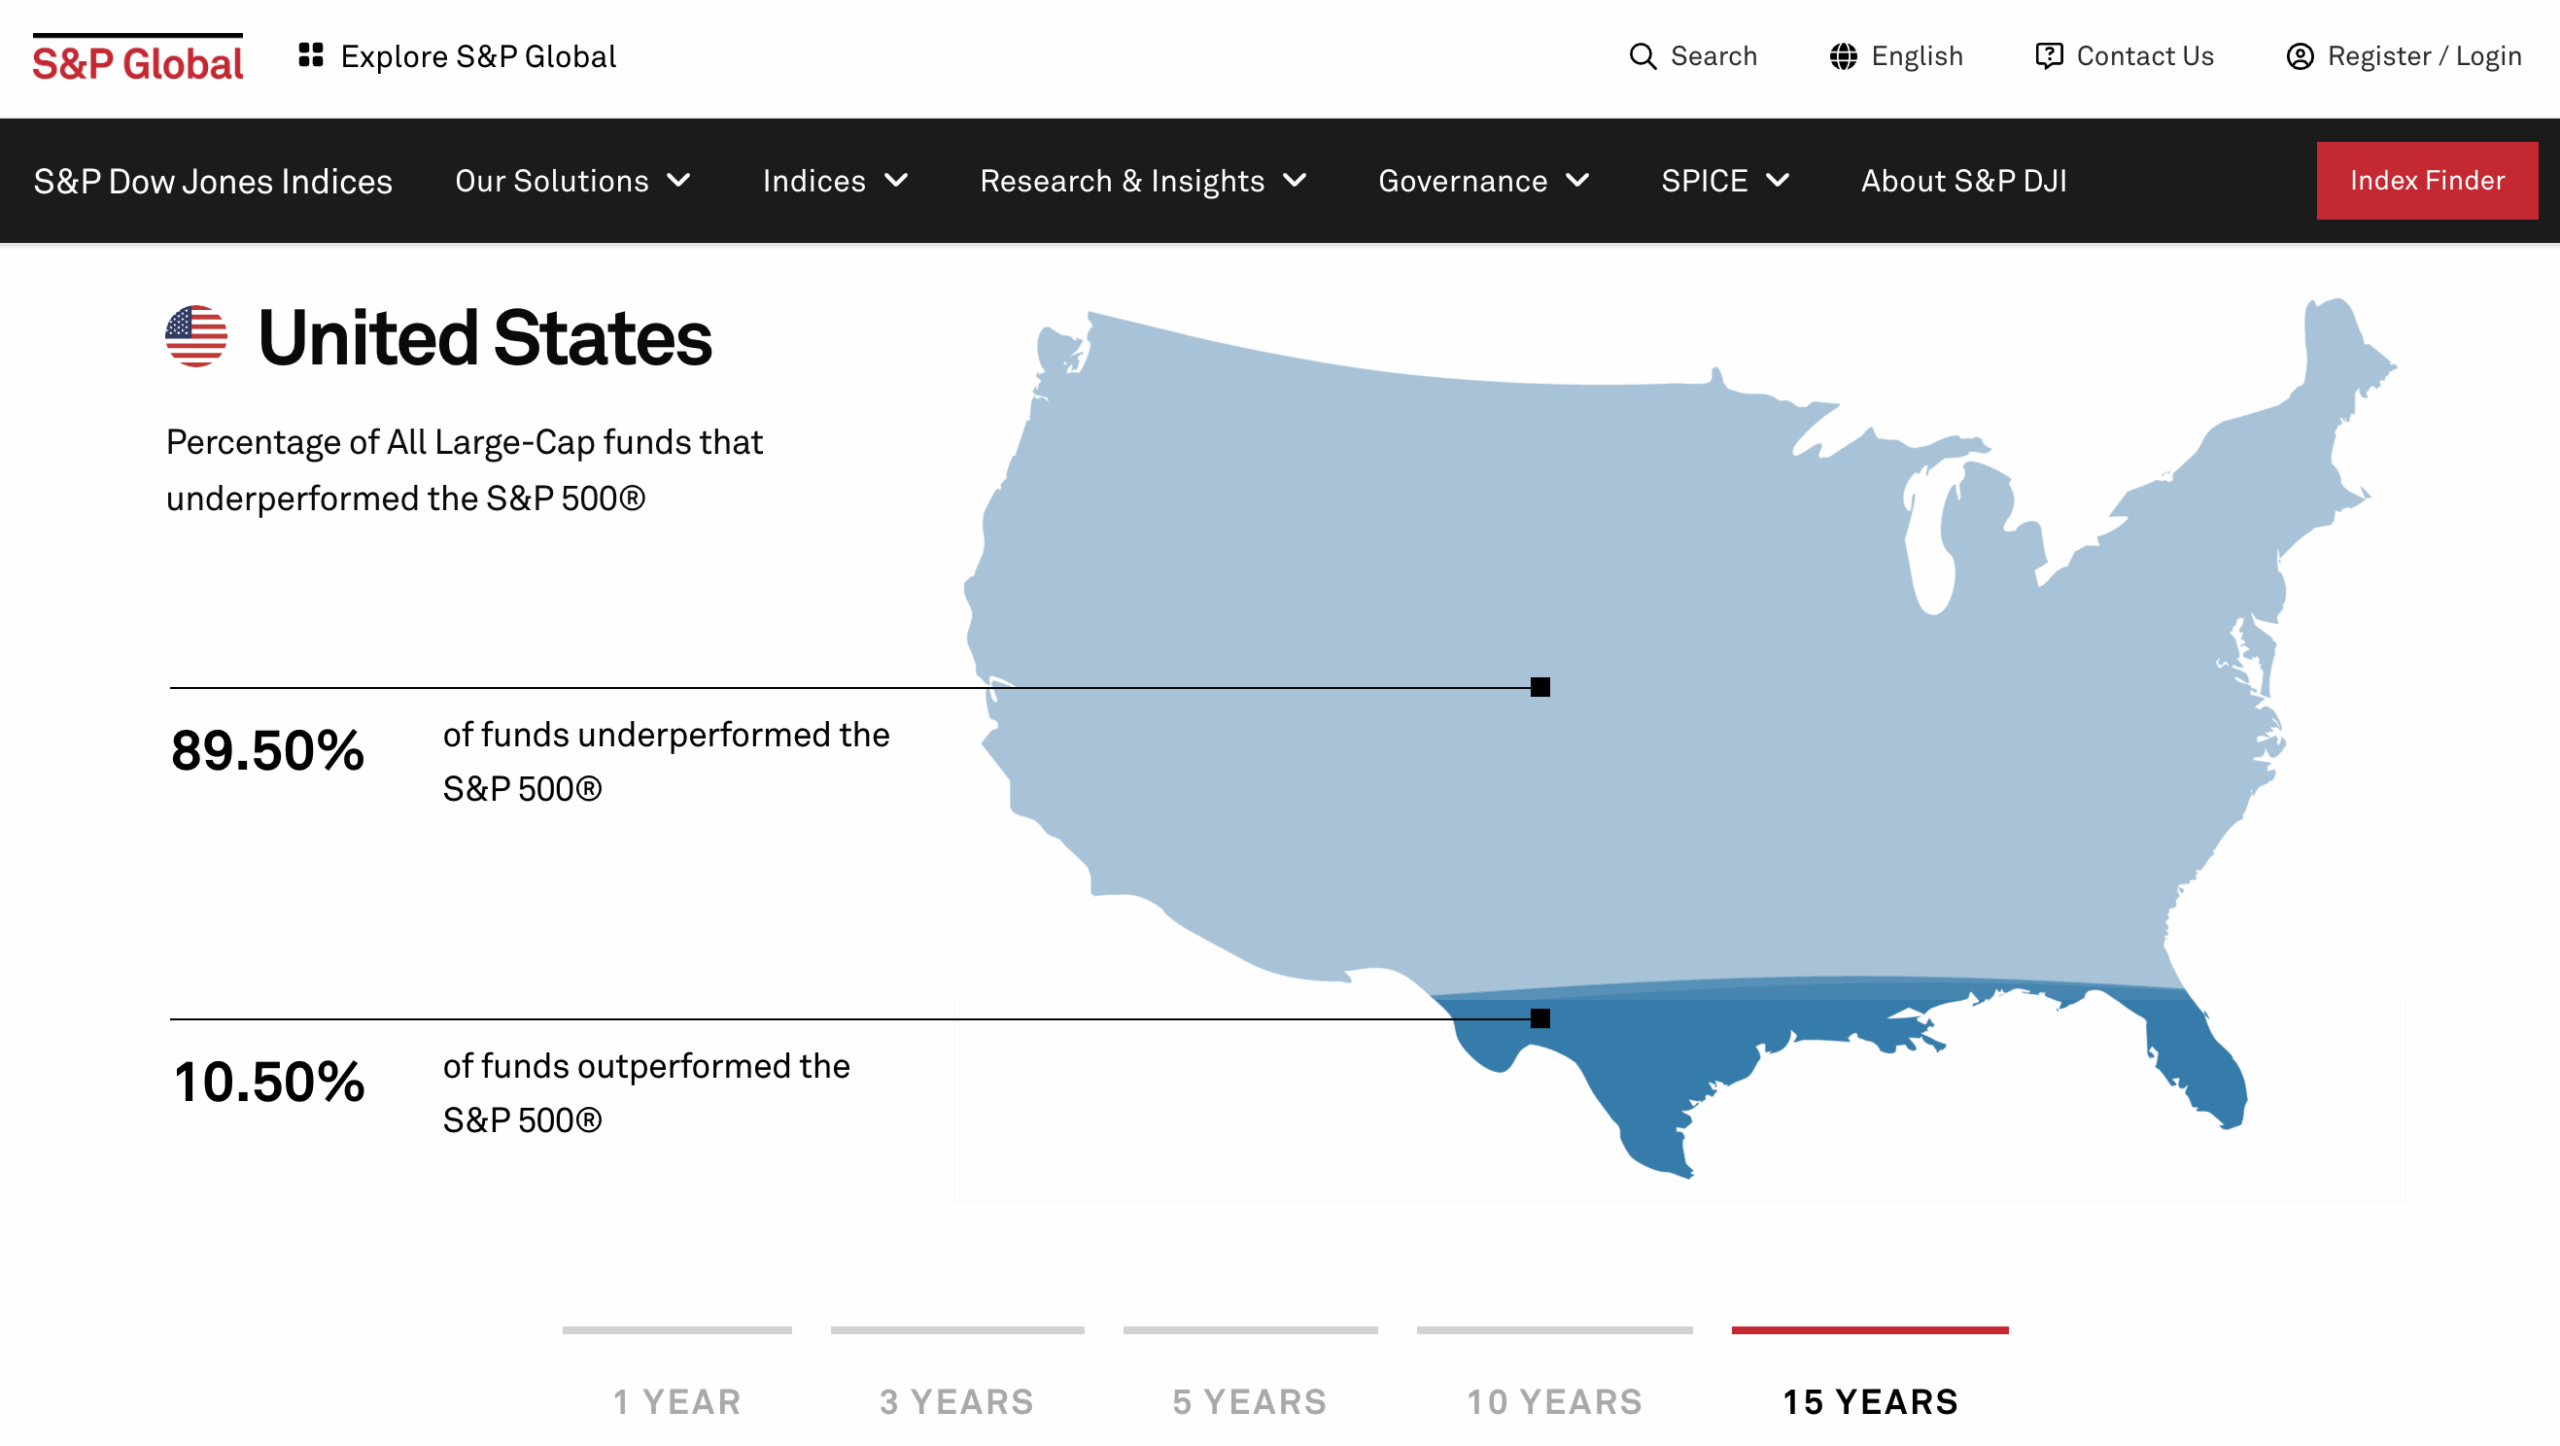Click 'of funds outperformed the S&P 500®' text
Screen dimensions: 2560x1446
[647, 1093]
